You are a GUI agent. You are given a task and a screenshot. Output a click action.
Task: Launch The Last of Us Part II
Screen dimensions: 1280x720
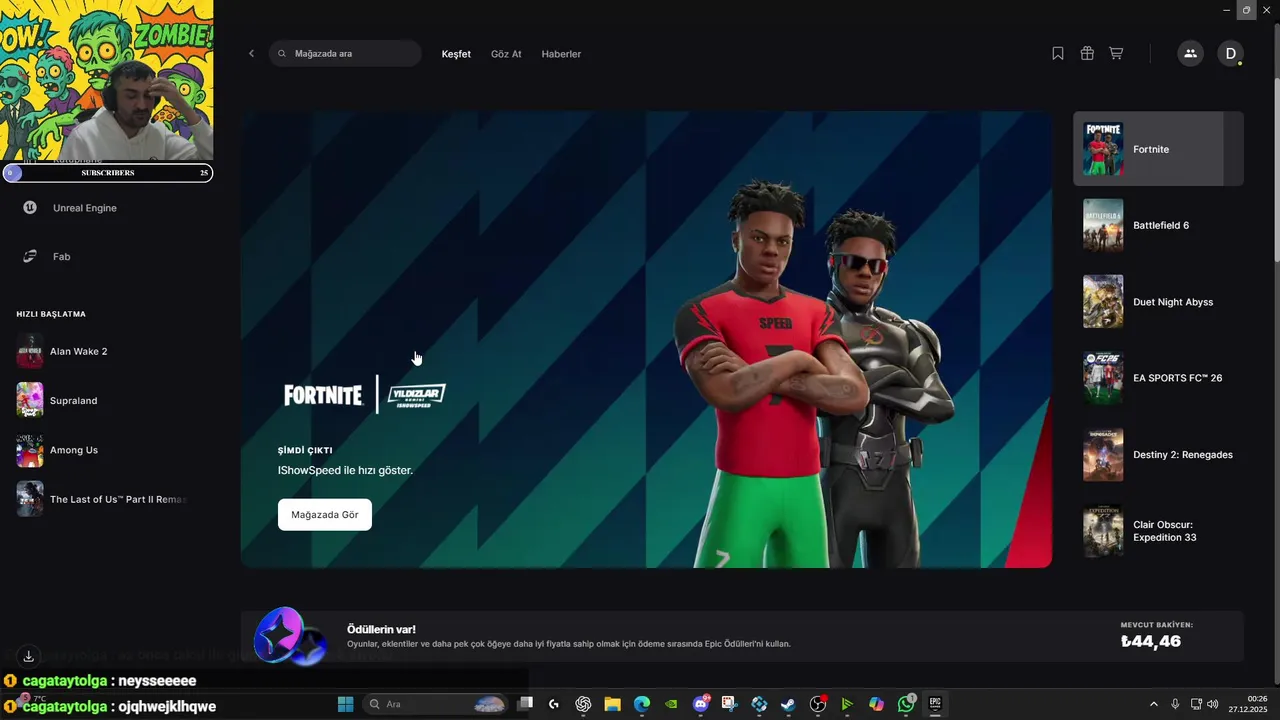102,499
